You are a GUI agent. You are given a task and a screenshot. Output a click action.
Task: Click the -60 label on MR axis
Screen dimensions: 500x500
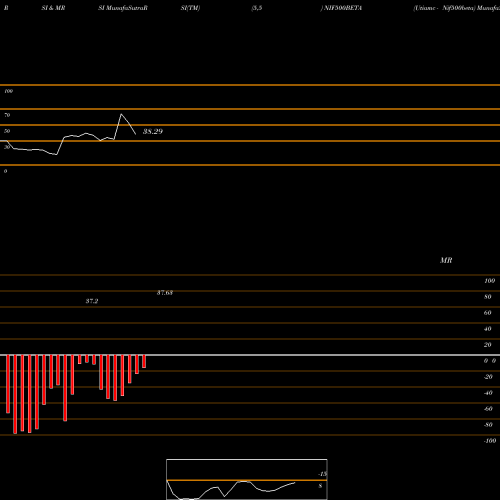(x=488, y=409)
